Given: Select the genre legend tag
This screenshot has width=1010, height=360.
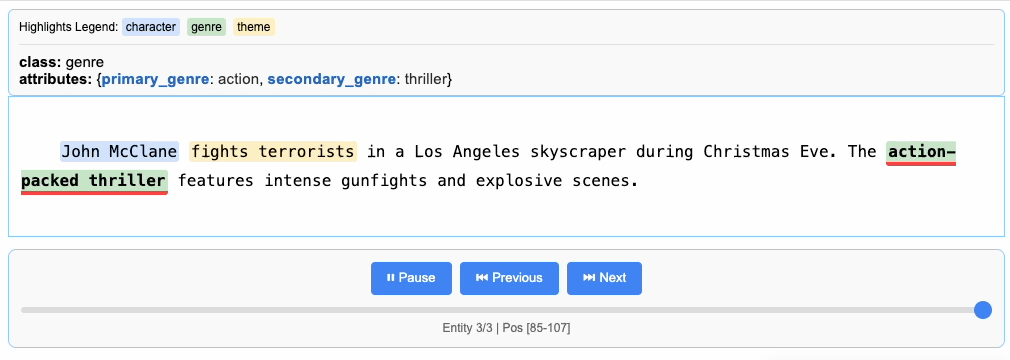Looking at the screenshot, I should tap(206, 27).
